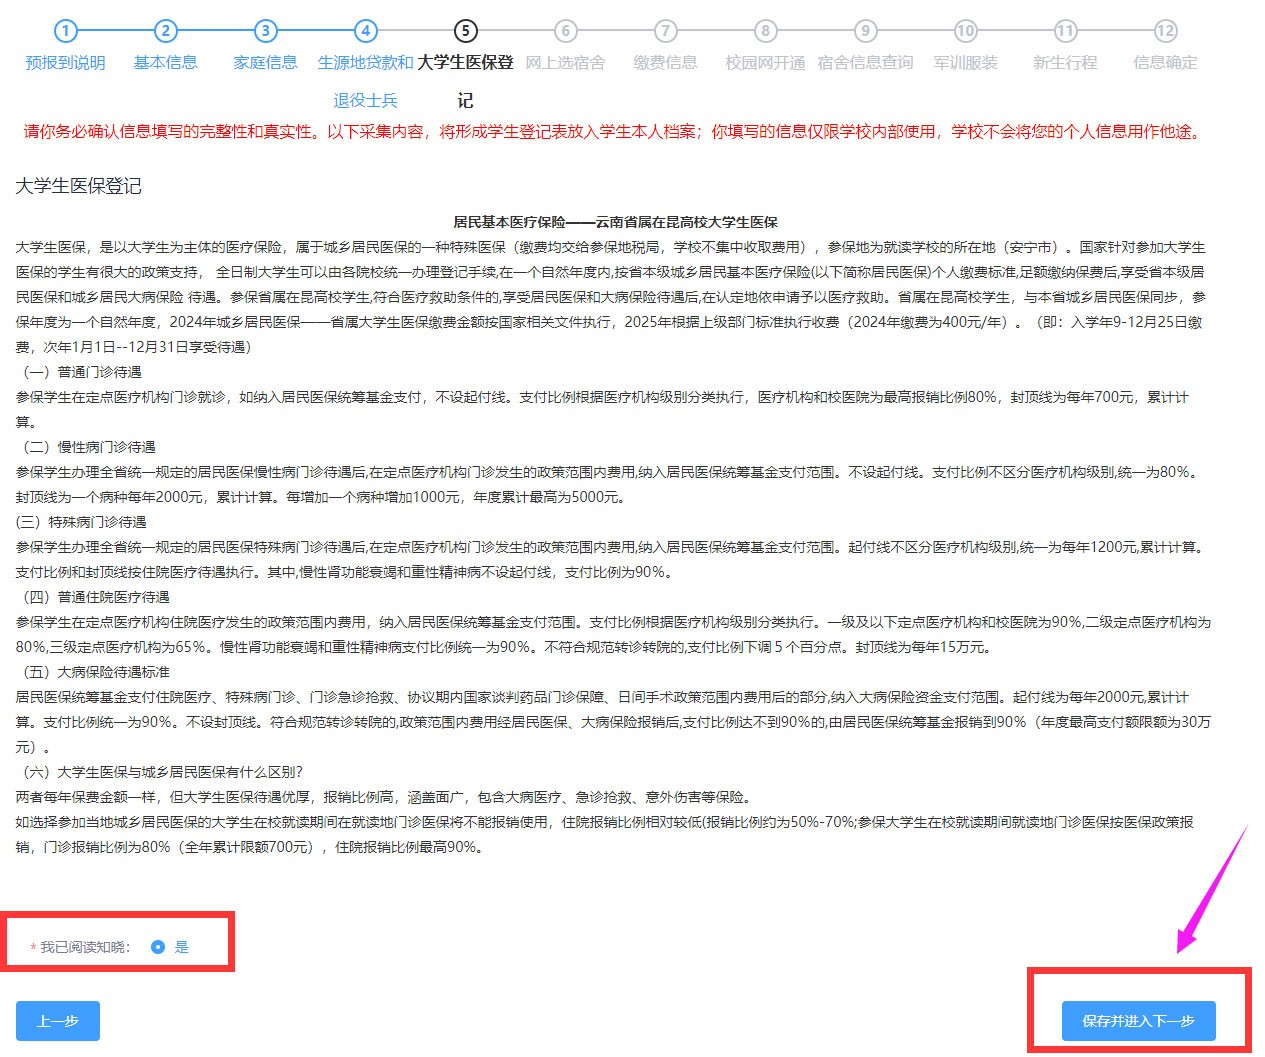This screenshot has height=1057, width=1265.
Task: Click the 是 radio option label
Action: click(182, 947)
